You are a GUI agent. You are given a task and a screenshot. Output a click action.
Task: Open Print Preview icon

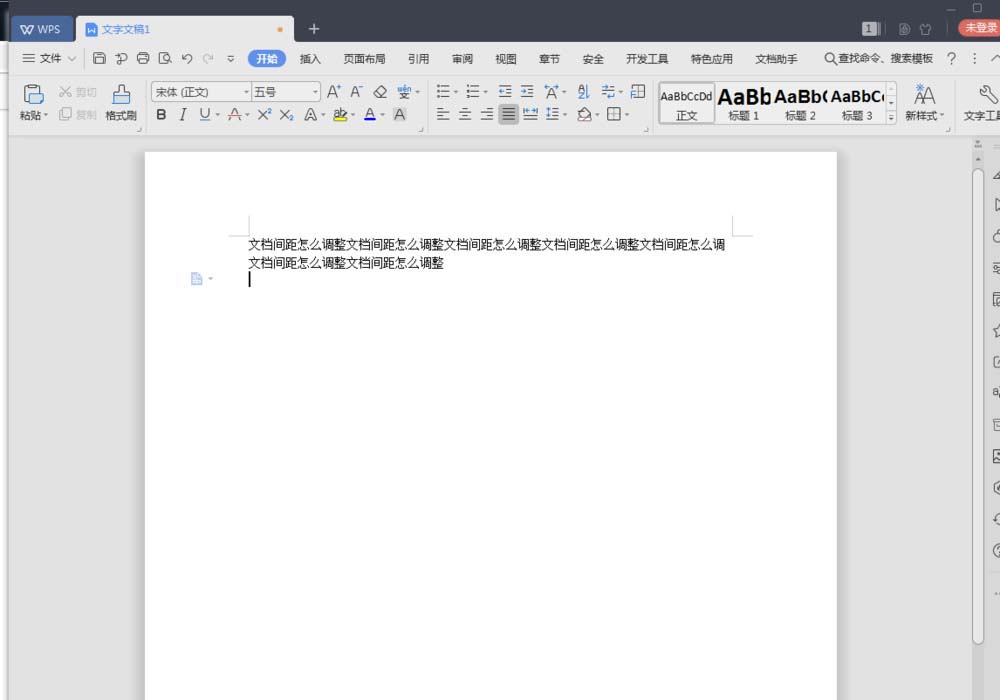tap(165, 59)
